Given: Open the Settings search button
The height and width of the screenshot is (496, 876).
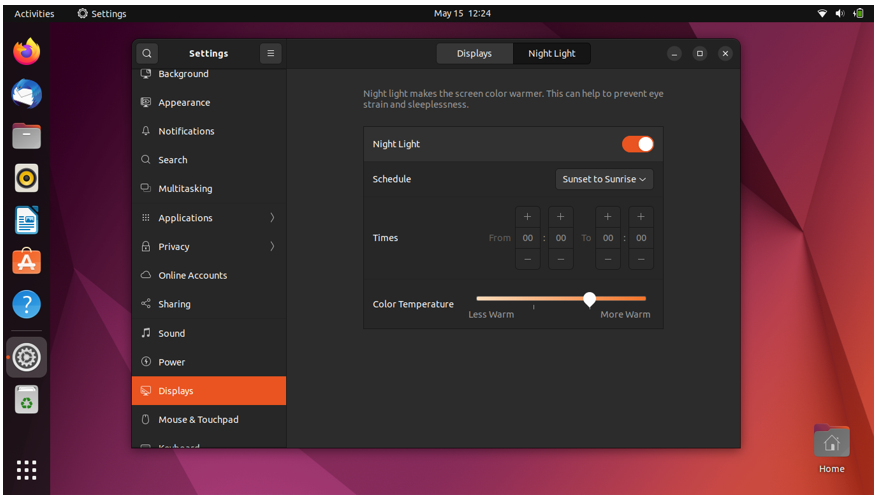Looking at the screenshot, I should tap(146, 54).
